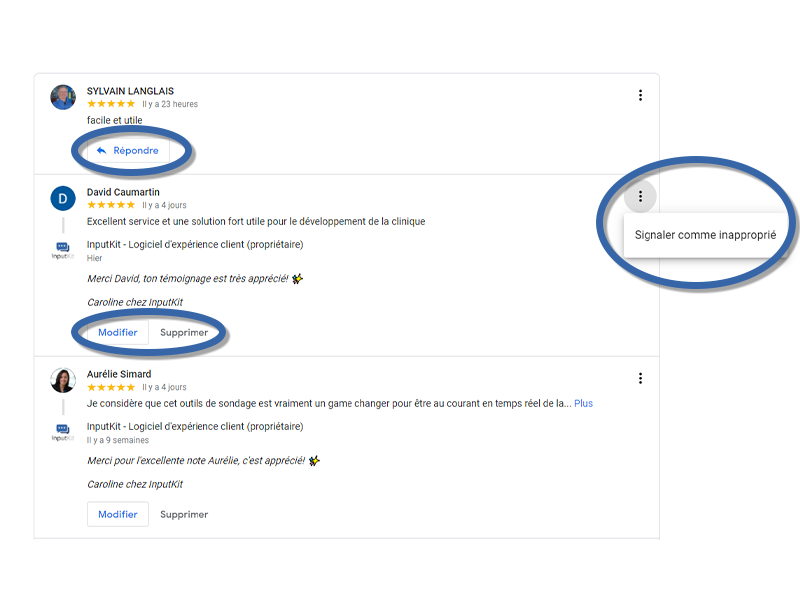The image size is (800, 600).
Task: Click reviewer name Aurélie Simard
Action: (119, 374)
